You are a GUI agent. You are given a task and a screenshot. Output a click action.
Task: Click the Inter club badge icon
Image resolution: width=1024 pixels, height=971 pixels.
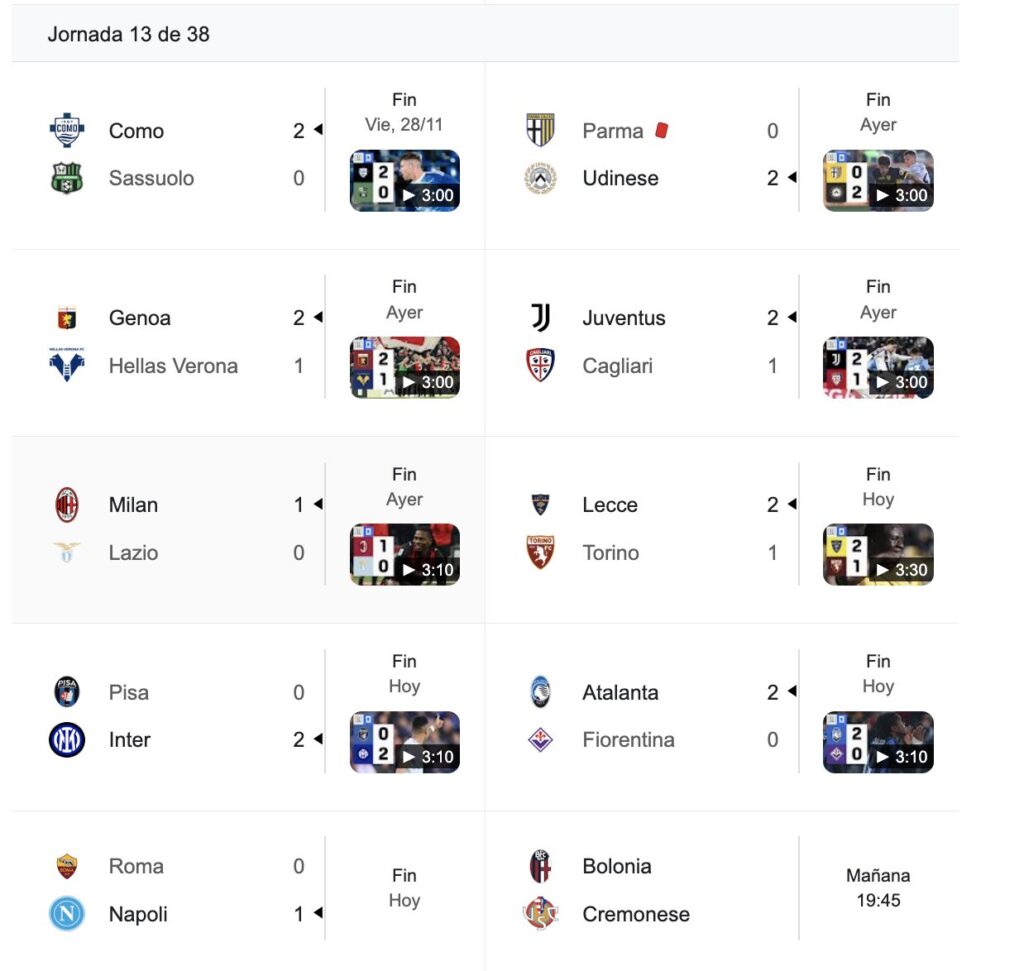pos(67,740)
